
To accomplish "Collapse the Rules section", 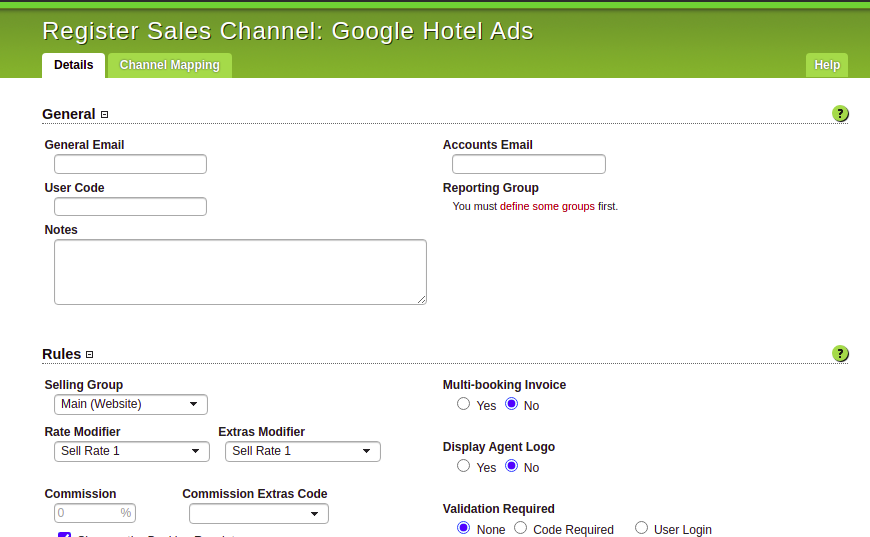I will pyautogui.click(x=89, y=354).
